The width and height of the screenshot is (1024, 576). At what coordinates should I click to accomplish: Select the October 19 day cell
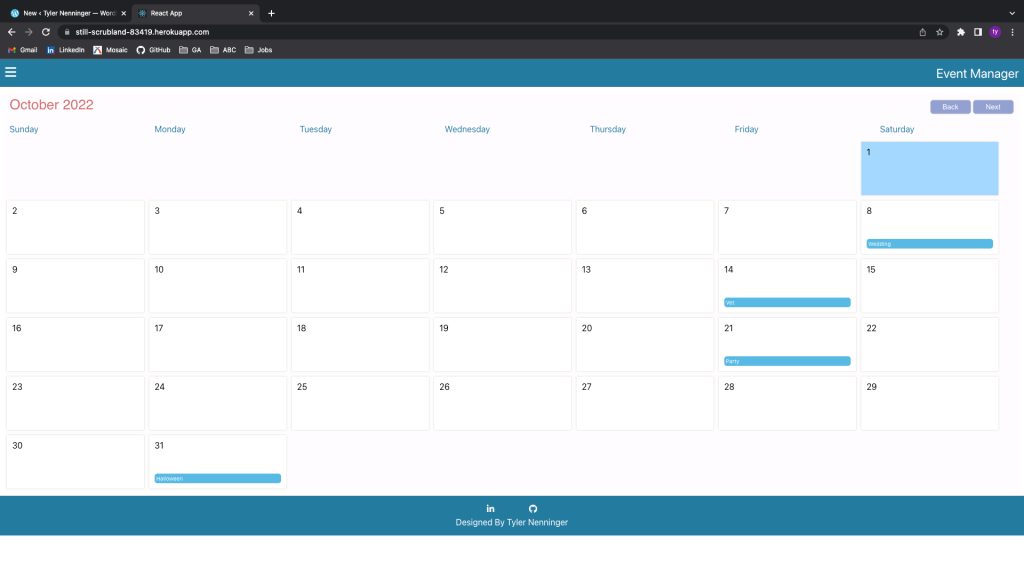(502, 344)
